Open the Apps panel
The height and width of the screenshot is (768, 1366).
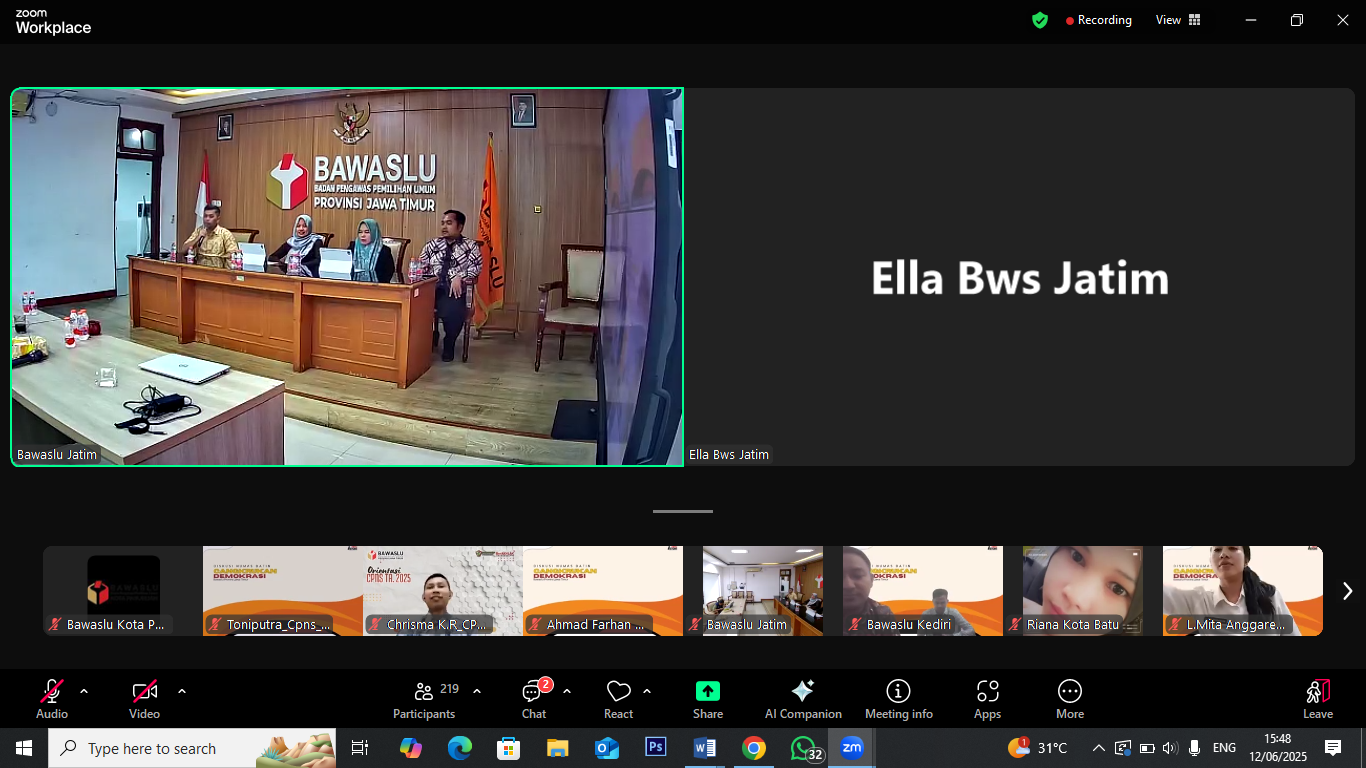tap(988, 698)
